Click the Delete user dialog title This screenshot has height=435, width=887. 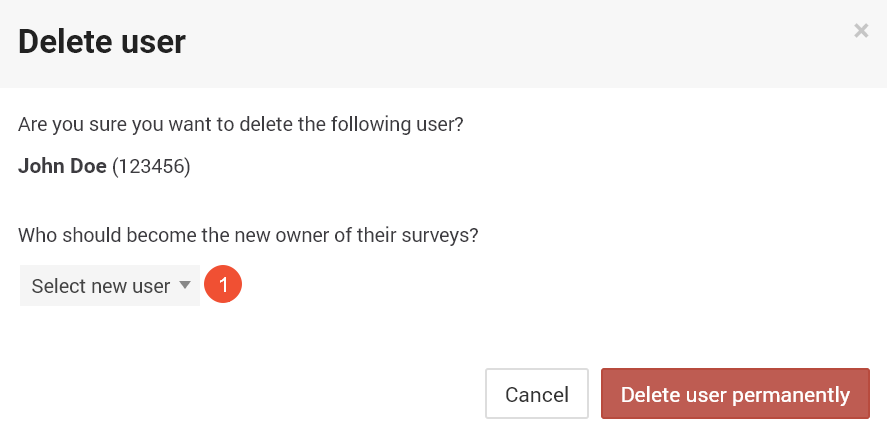tap(102, 42)
